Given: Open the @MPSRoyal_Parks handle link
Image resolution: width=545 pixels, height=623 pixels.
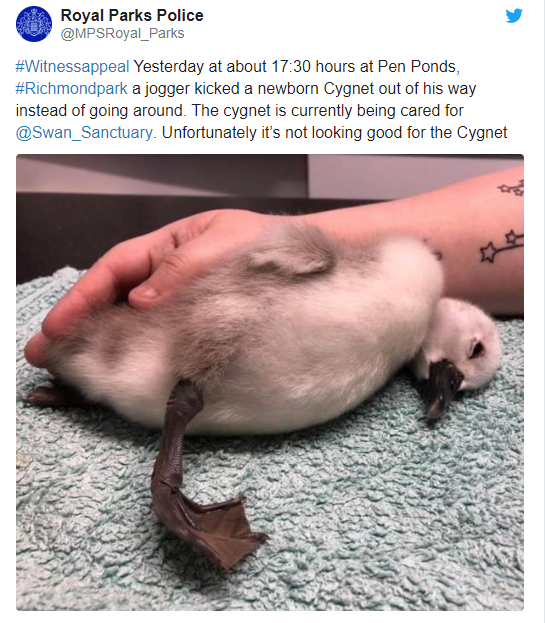Looking at the screenshot, I should coord(122,34).
